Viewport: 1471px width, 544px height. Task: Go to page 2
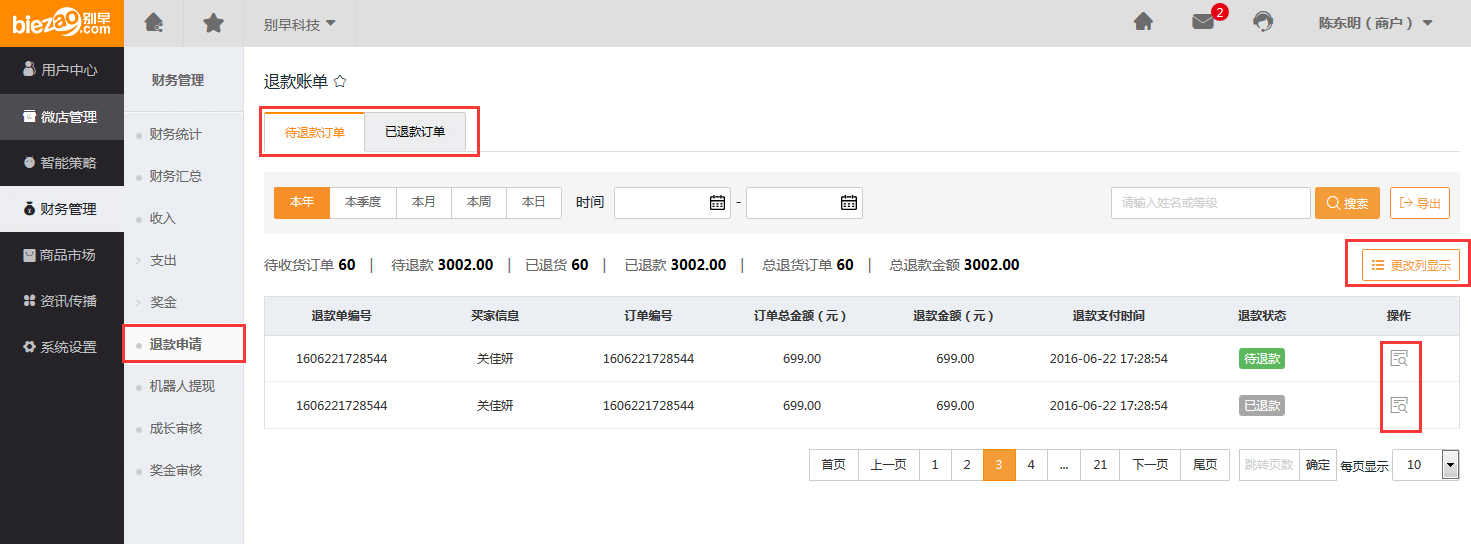click(967, 465)
